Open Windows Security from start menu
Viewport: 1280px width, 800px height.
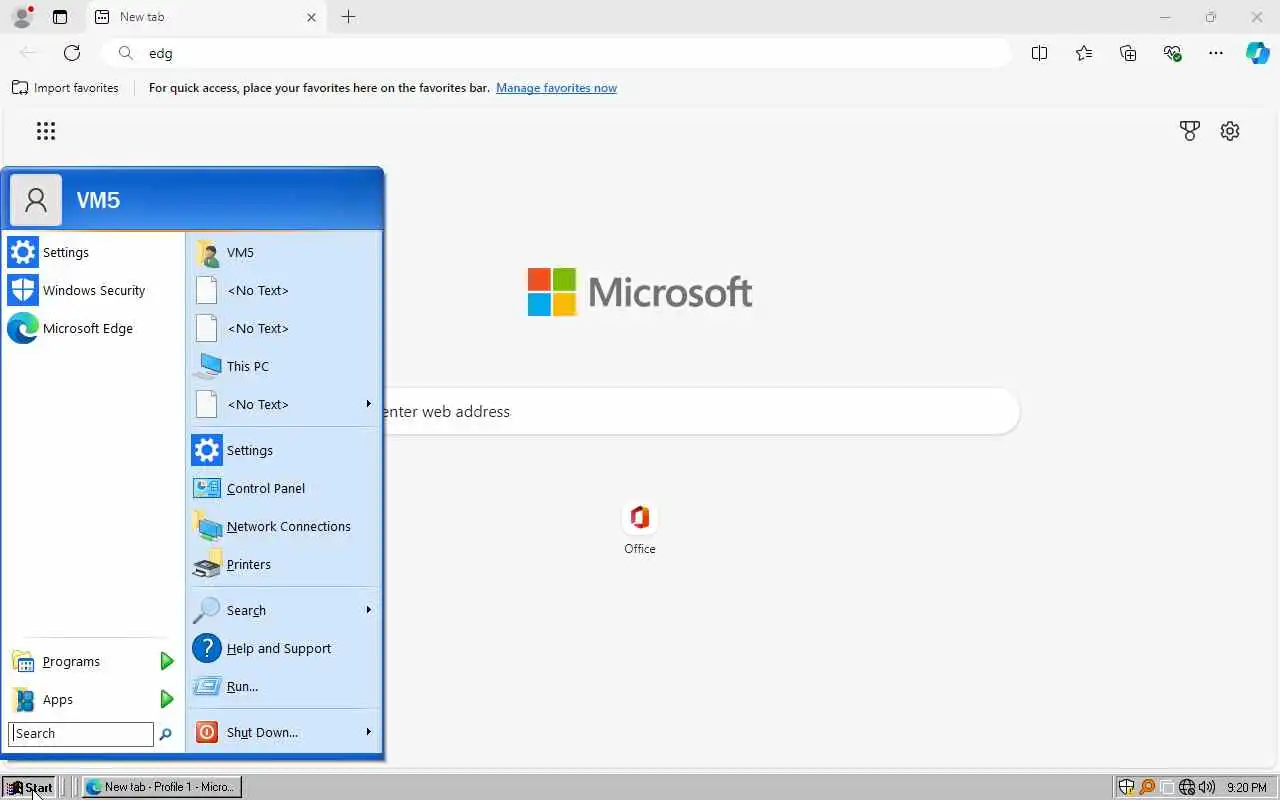[x=94, y=290]
